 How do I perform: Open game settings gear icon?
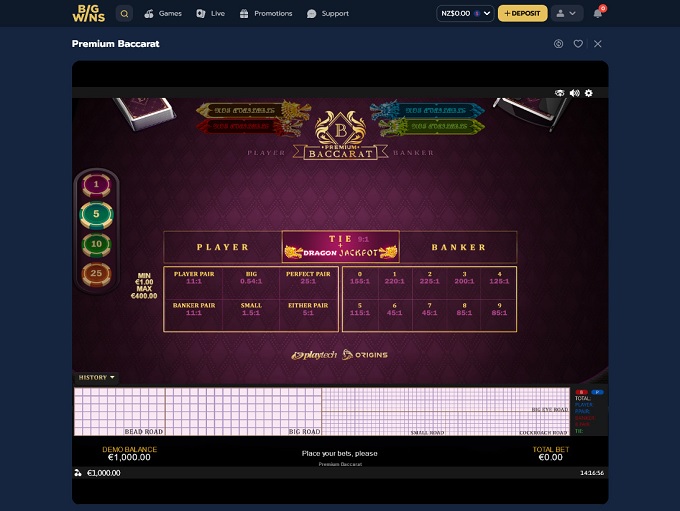pos(589,93)
